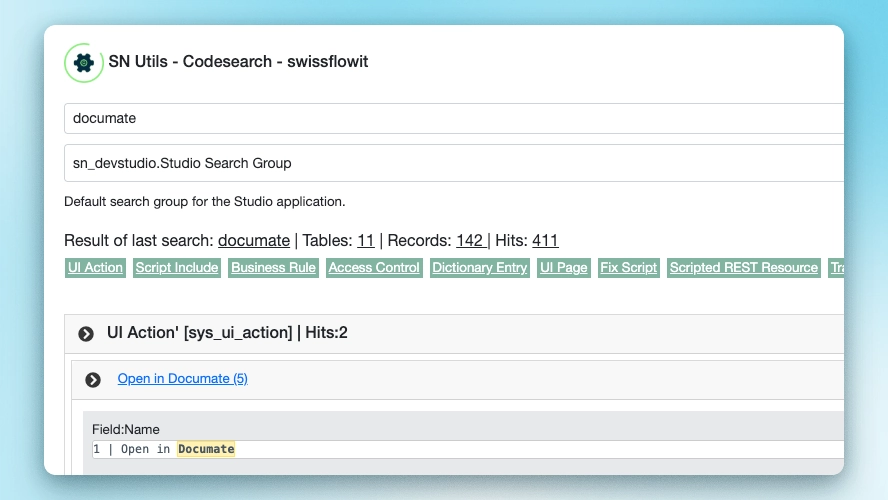Click the SN Utils gear logo icon
Viewport: 888px width, 500px height.
[x=84, y=63]
